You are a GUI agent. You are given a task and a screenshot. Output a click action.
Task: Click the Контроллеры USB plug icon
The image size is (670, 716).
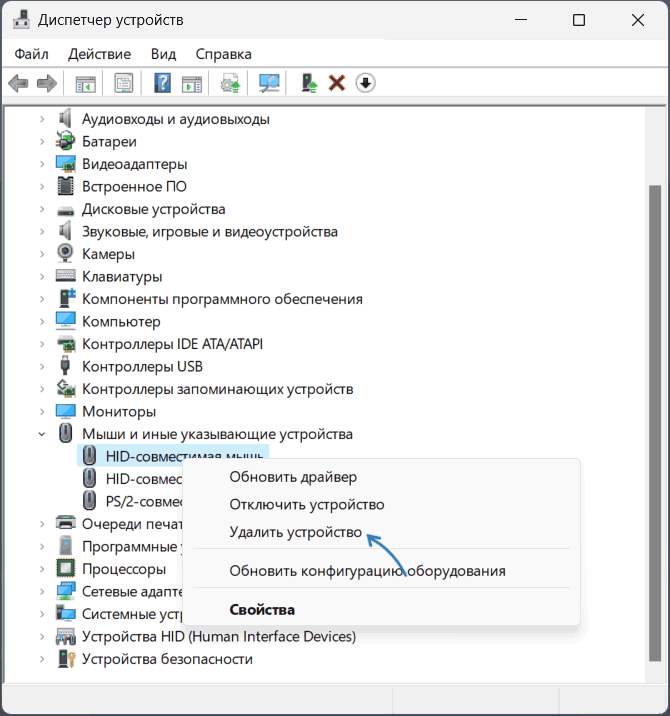click(x=65, y=366)
